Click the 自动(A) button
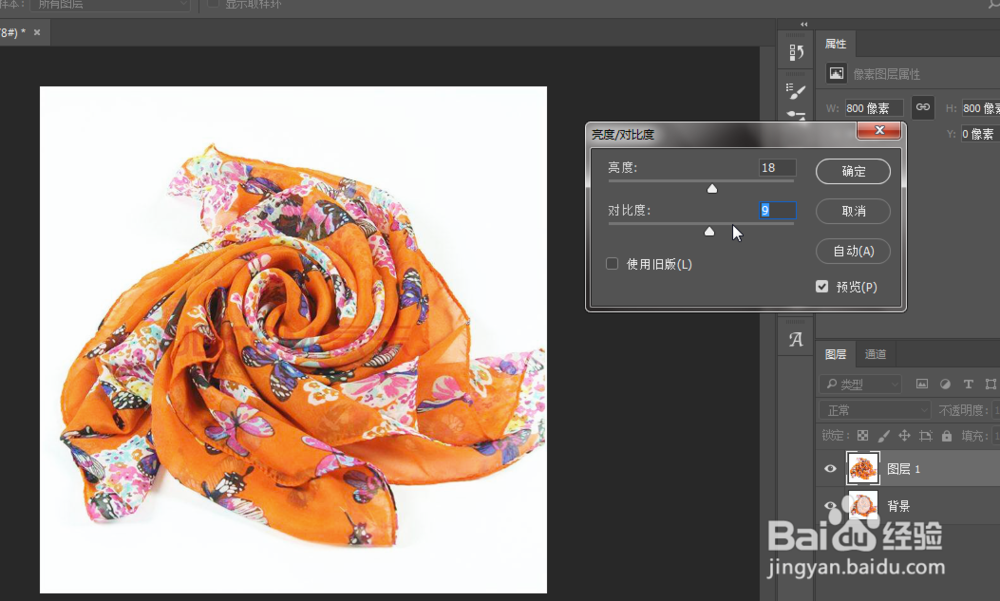Screen dimensions: 1000x601 [x=853, y=251]
